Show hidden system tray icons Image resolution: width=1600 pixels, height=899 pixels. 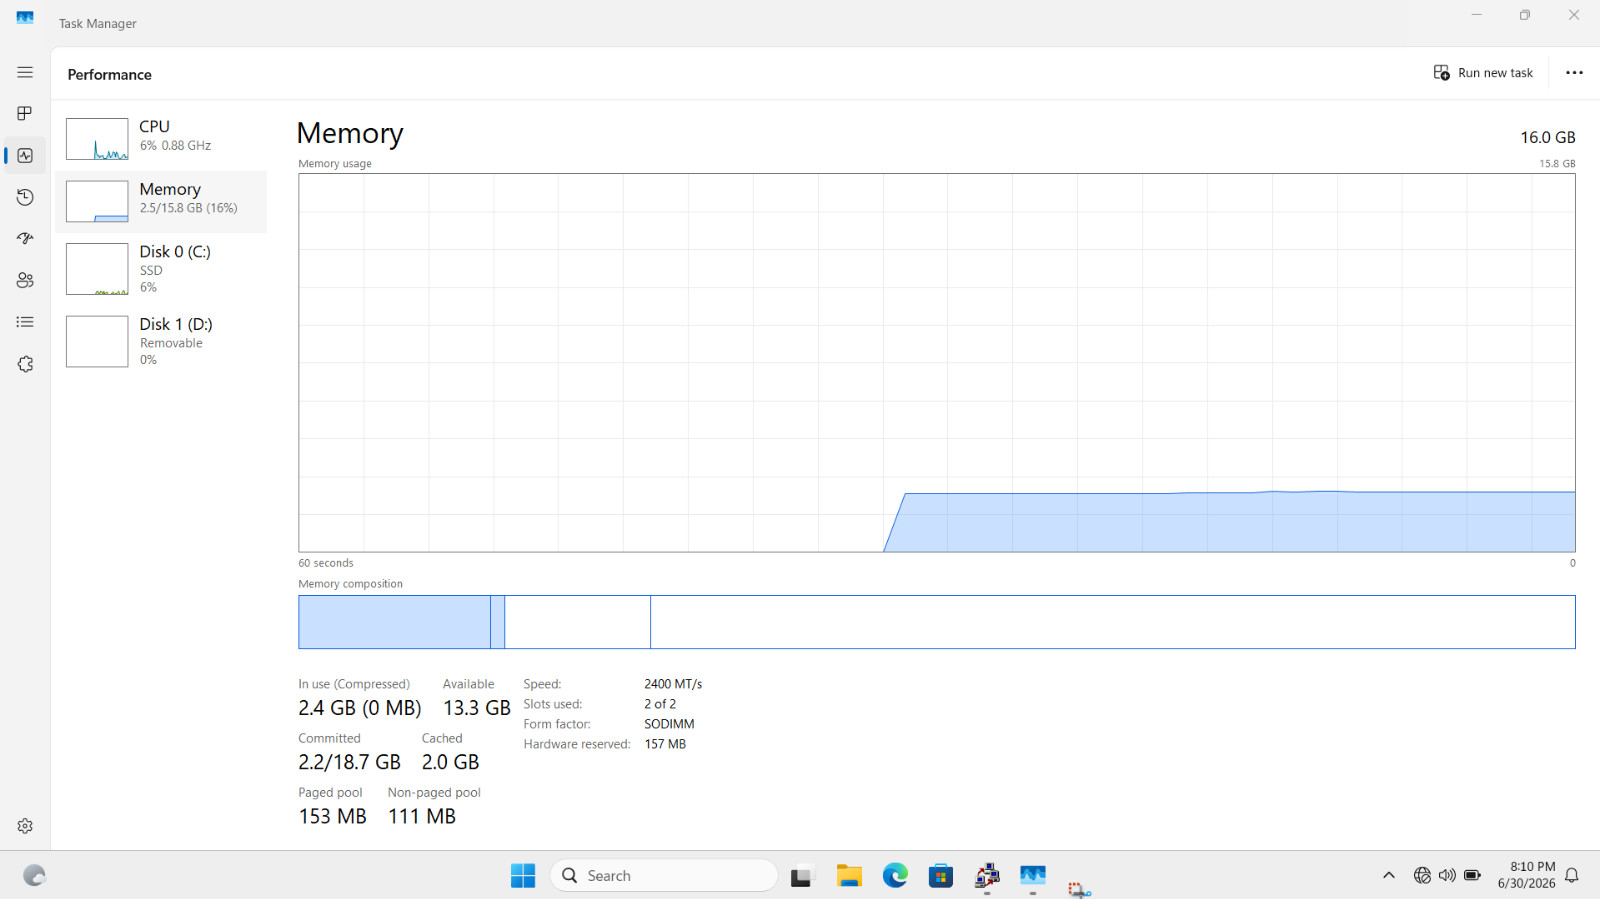coord(1388,875)
